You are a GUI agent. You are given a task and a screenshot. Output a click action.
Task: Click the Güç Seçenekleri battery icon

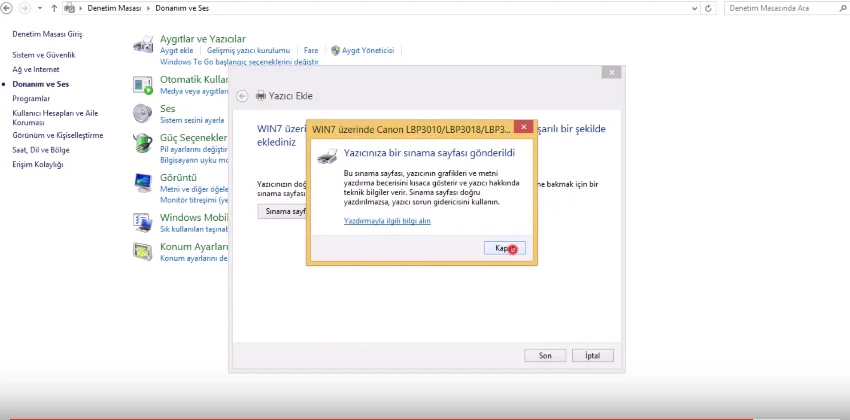coord(143,143)
